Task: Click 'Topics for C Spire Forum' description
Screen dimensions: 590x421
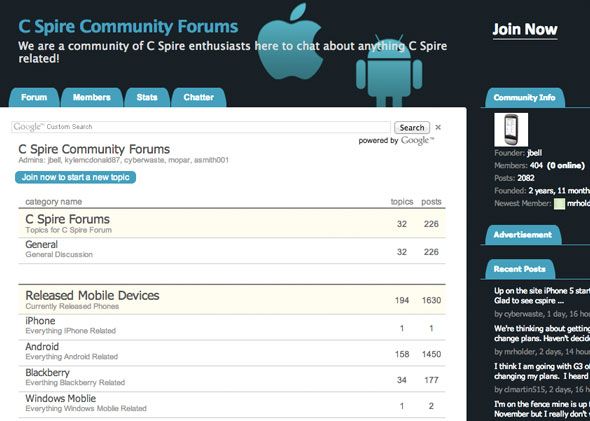Action: [68, 230]
